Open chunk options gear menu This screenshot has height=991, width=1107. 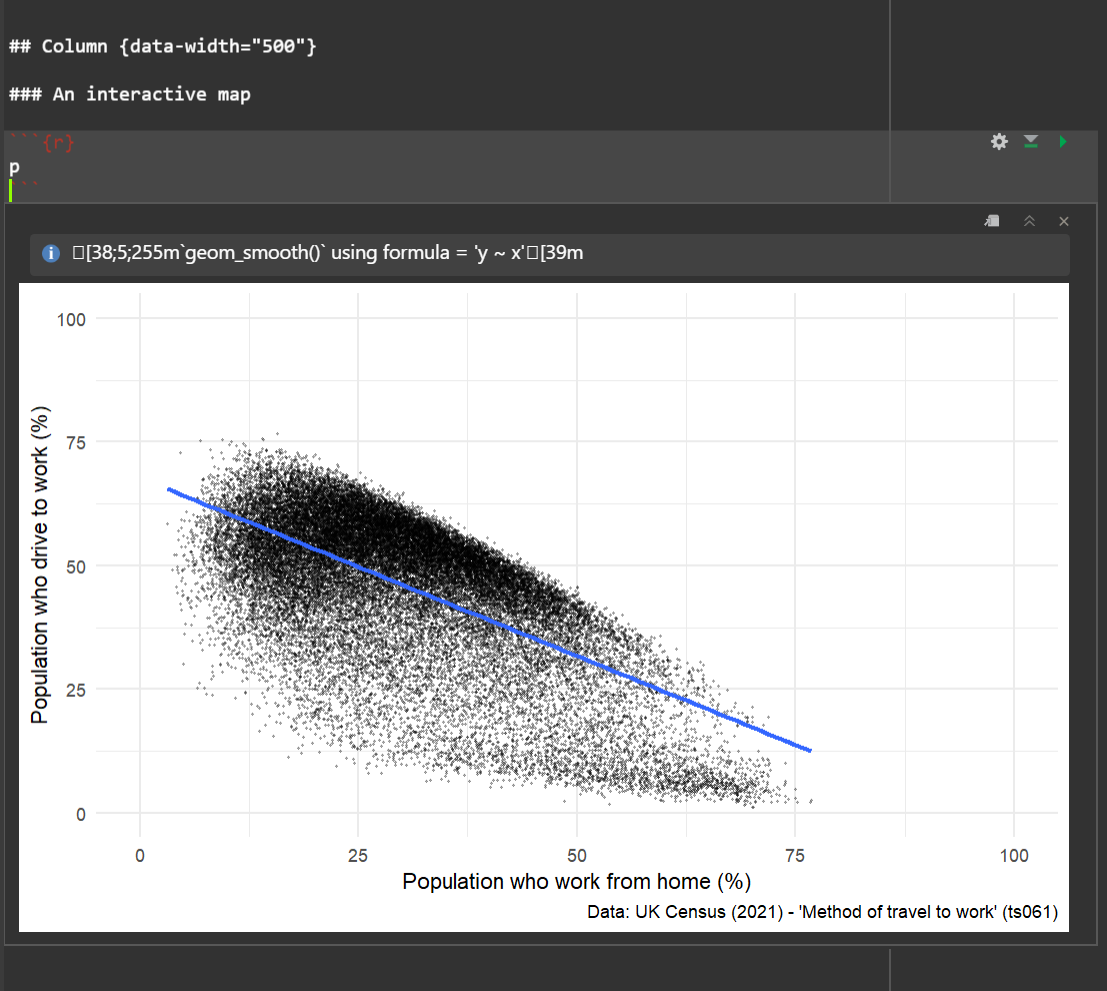(998, 142)
